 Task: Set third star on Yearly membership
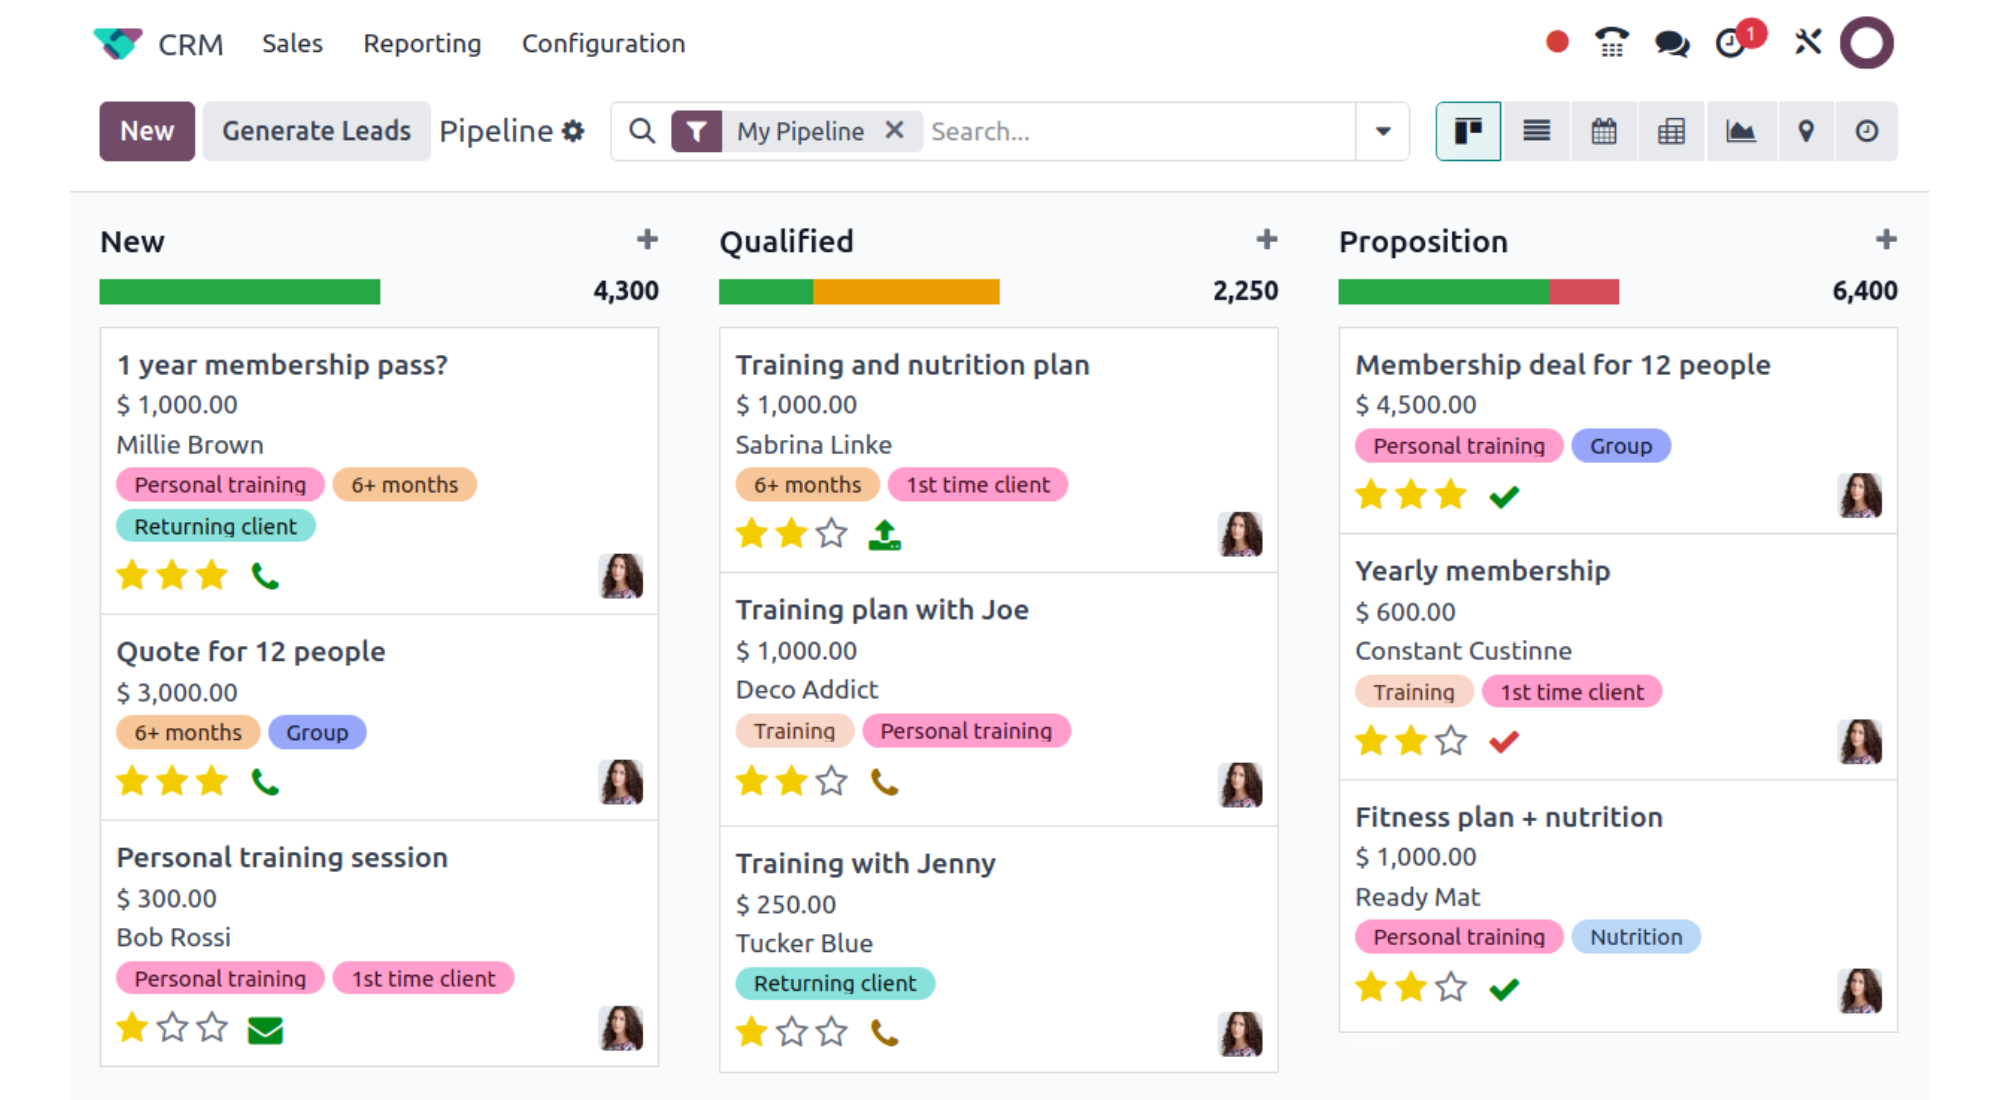(x=1451, y=741)
